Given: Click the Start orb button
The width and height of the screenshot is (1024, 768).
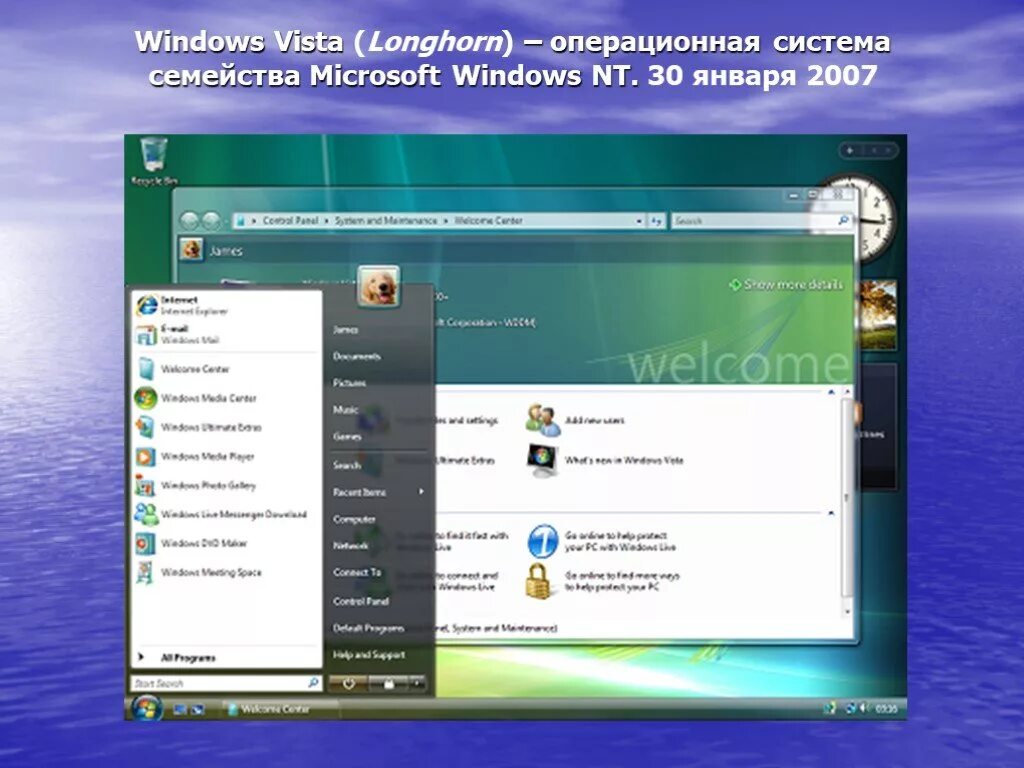Looking at the screenshot, I should (x=146, y=708).
